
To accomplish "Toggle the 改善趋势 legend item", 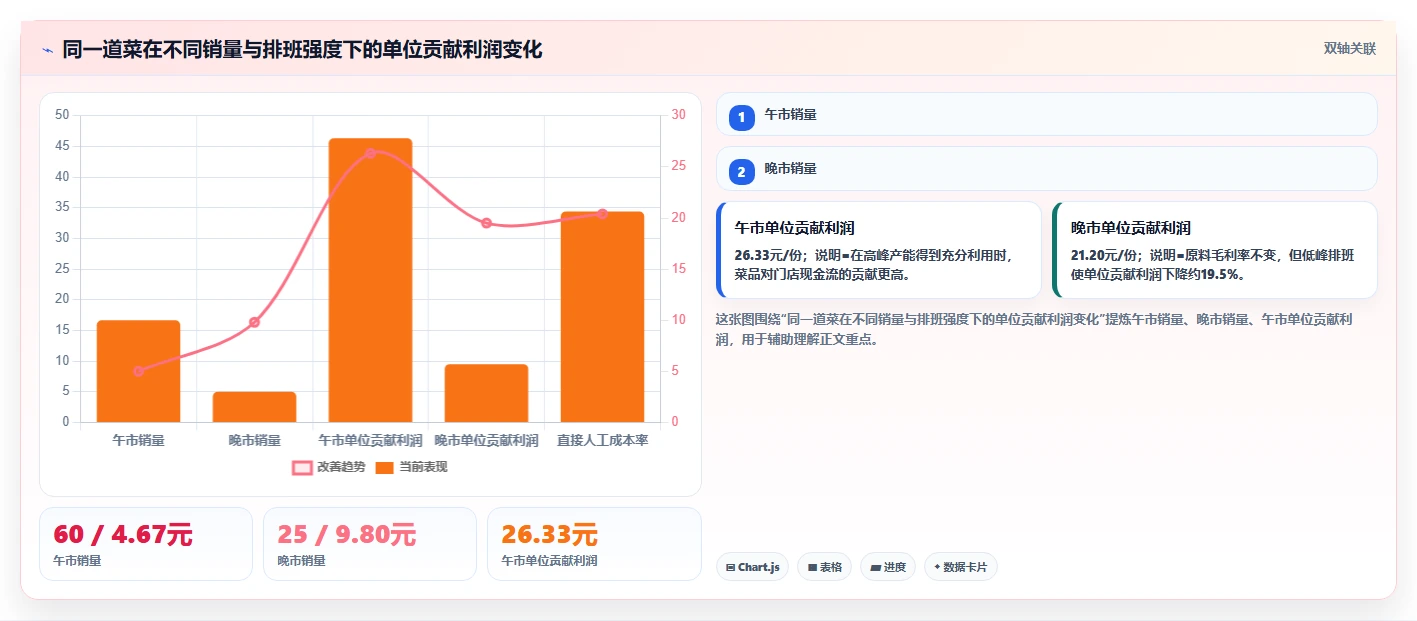I will pyautogui.click(x=328, y=467).
